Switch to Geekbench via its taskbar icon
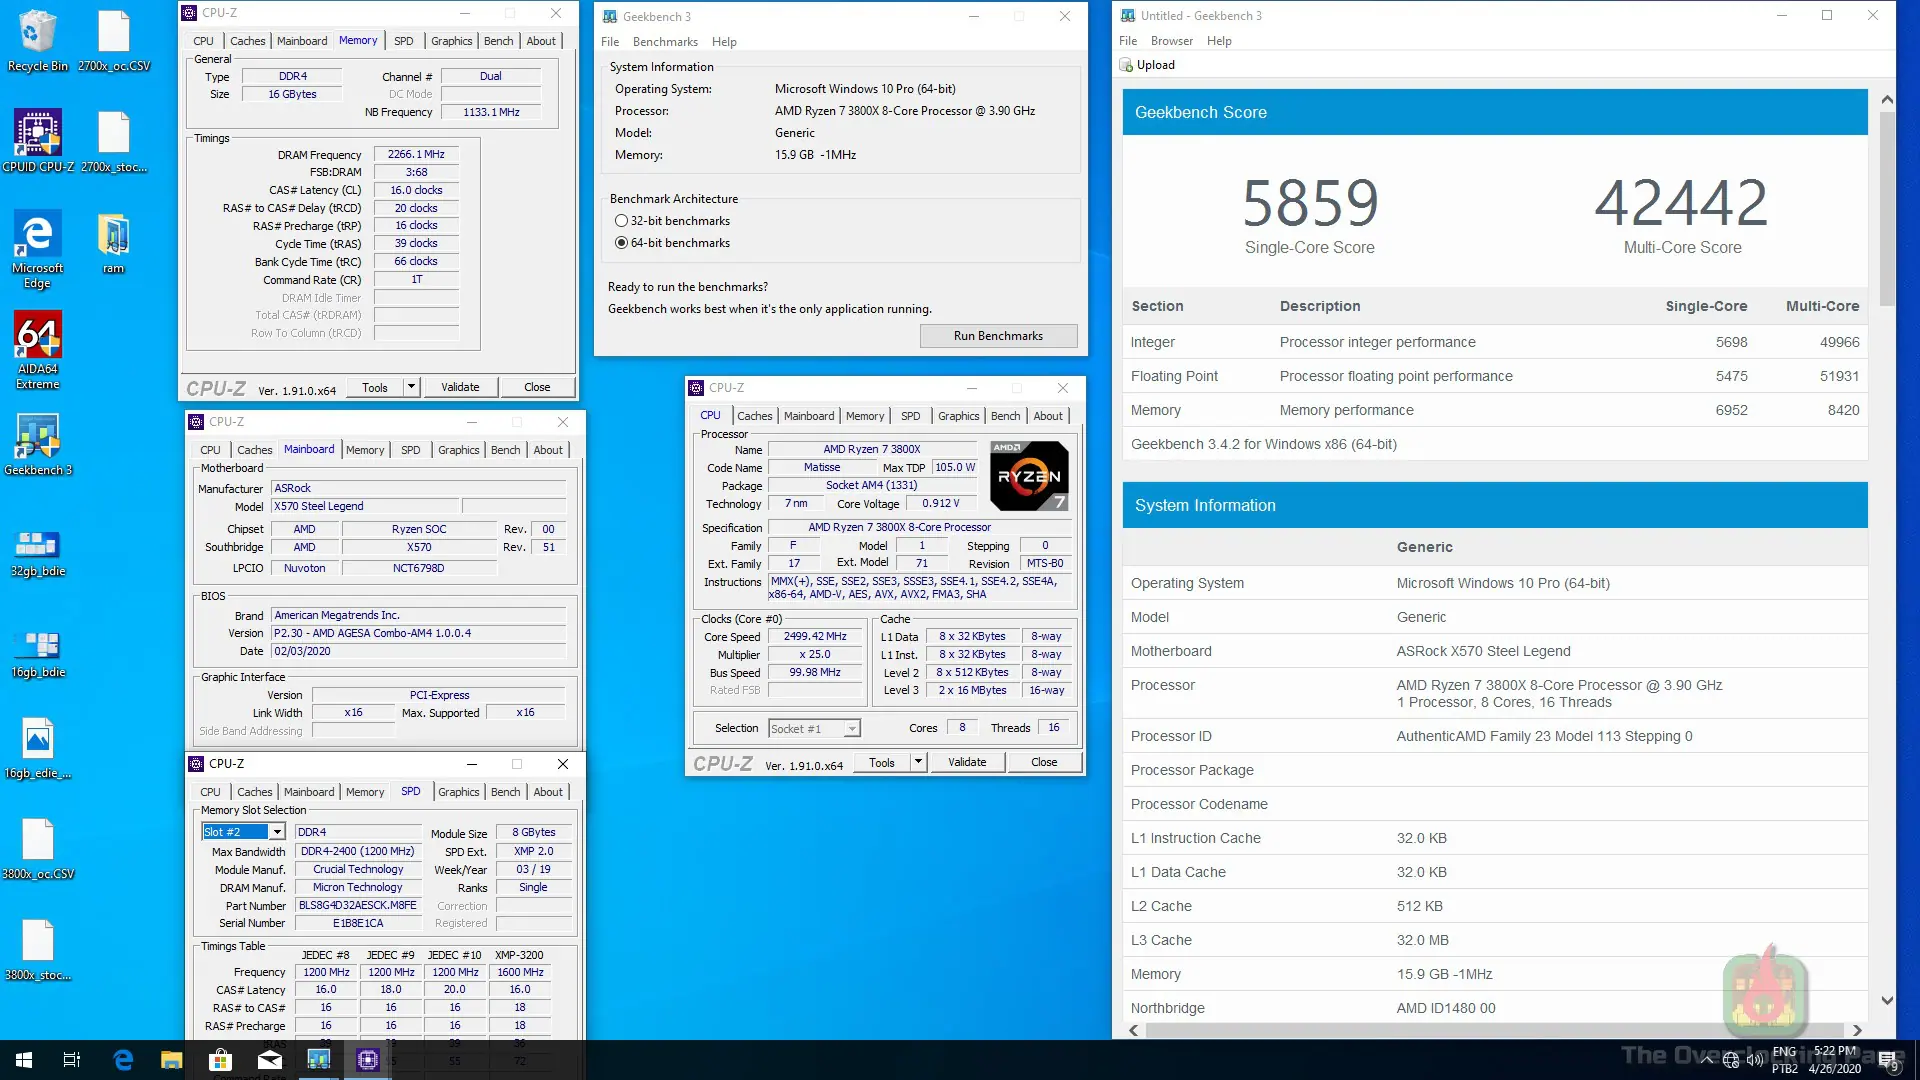Viewport: 1920px width, 1080px height. coord(319,1060)
